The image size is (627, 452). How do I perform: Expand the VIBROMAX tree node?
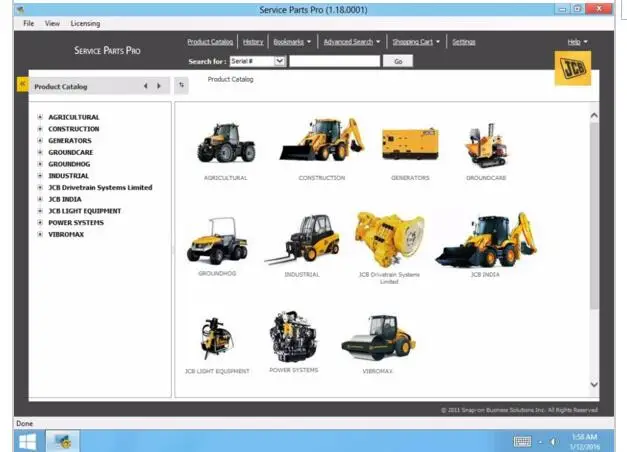click(40, 234)
